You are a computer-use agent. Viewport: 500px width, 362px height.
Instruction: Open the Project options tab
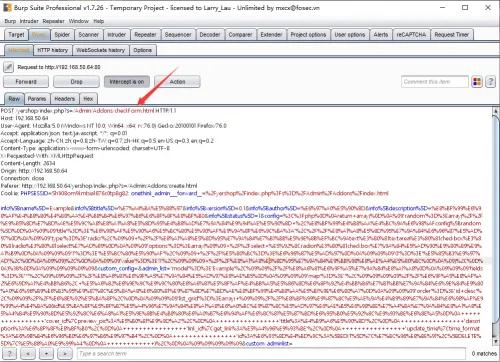click(x=308, y=35)
